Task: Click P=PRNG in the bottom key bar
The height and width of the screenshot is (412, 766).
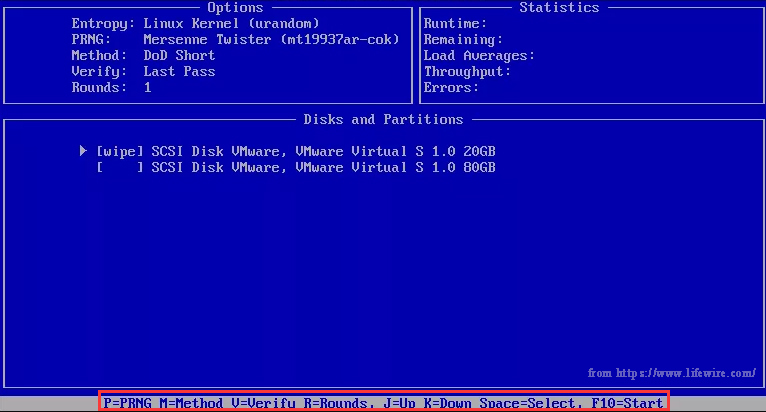Action: click(127, 402)
